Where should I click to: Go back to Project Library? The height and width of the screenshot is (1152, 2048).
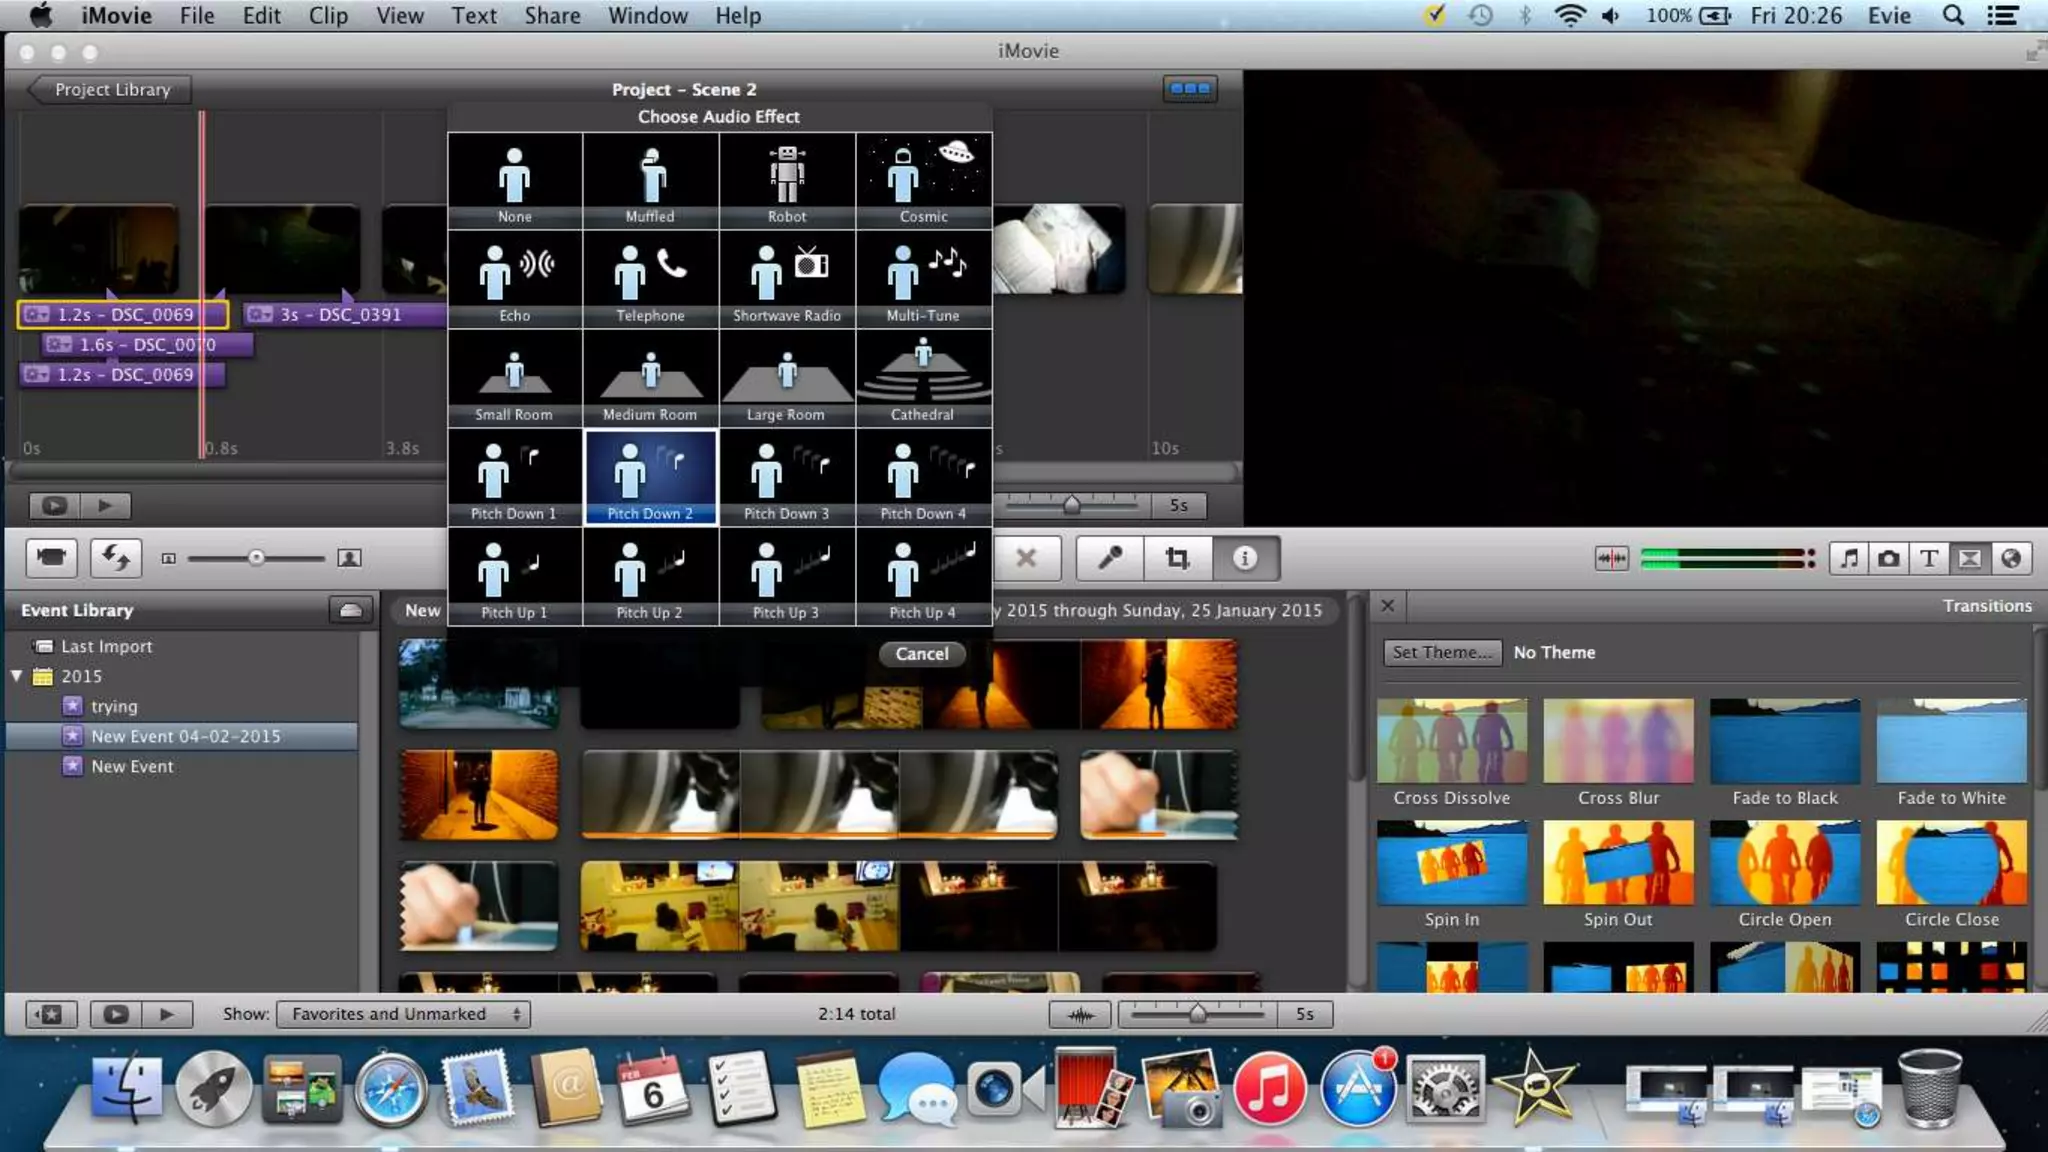[x=110, y=89]
